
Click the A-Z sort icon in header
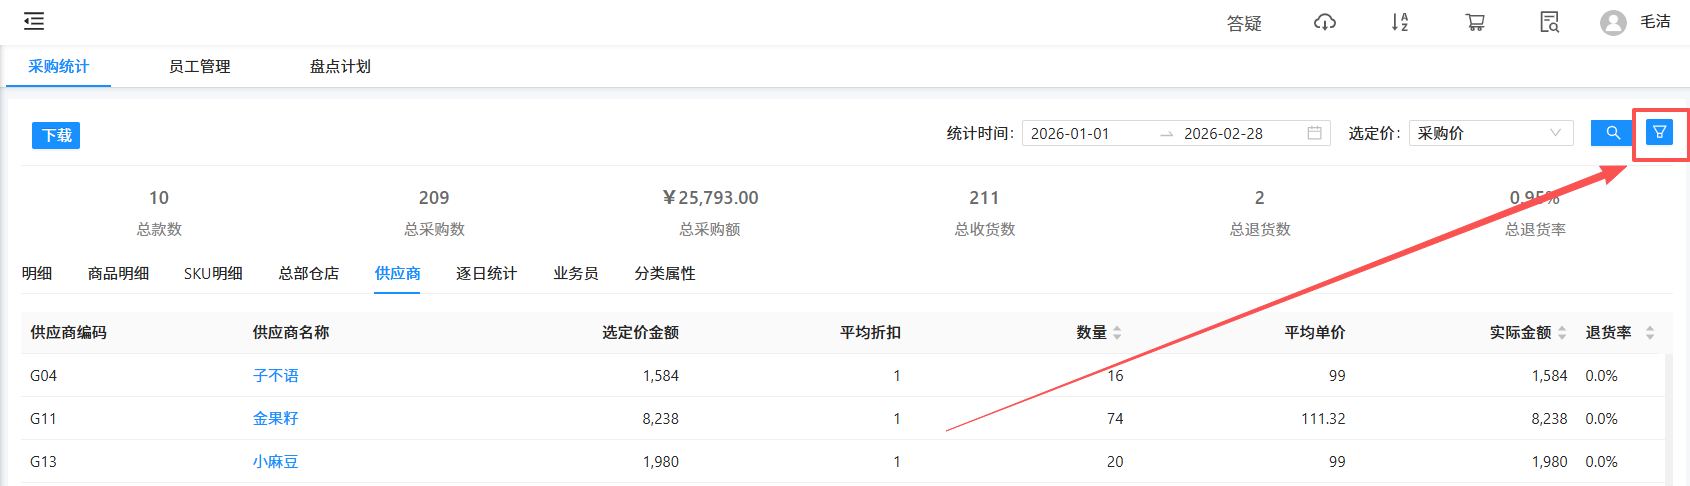(1399, 22)
